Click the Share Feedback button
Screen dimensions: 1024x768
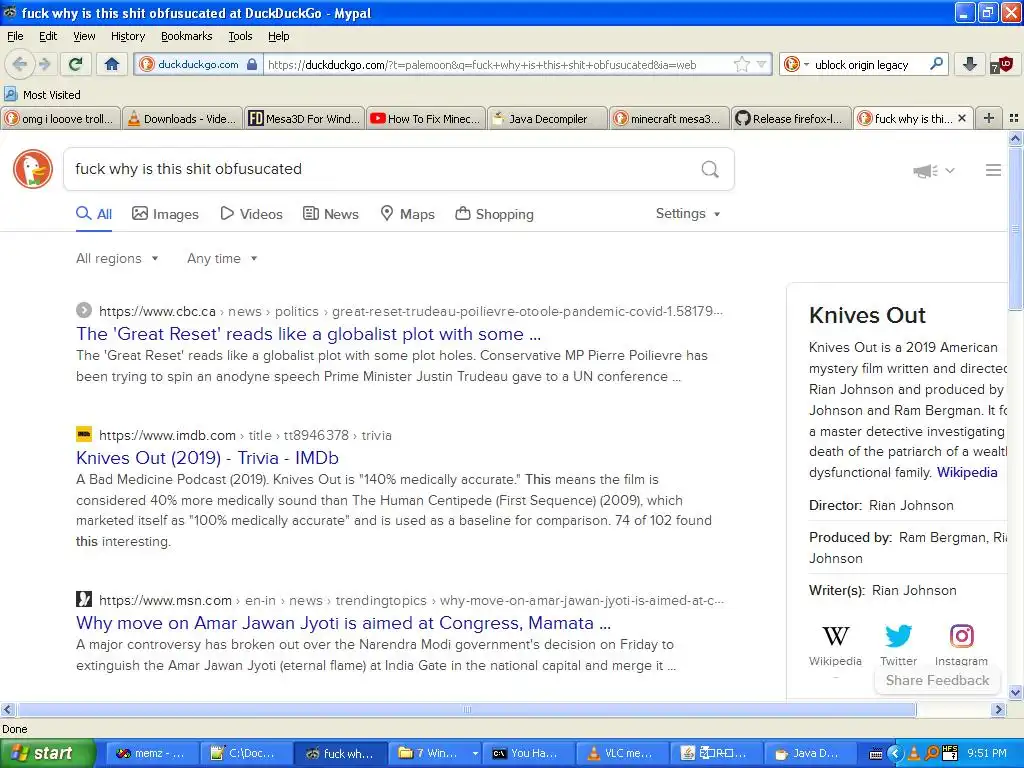pos(937,680)
